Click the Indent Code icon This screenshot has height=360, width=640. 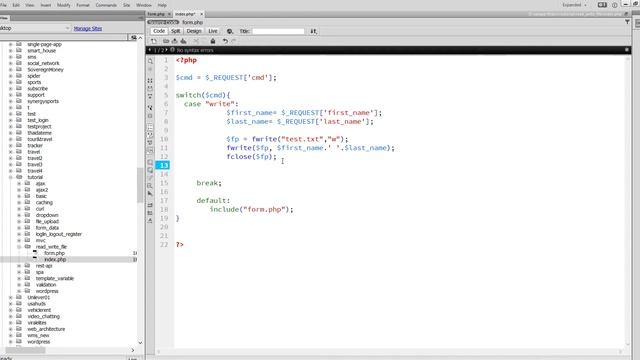[150, 205]
